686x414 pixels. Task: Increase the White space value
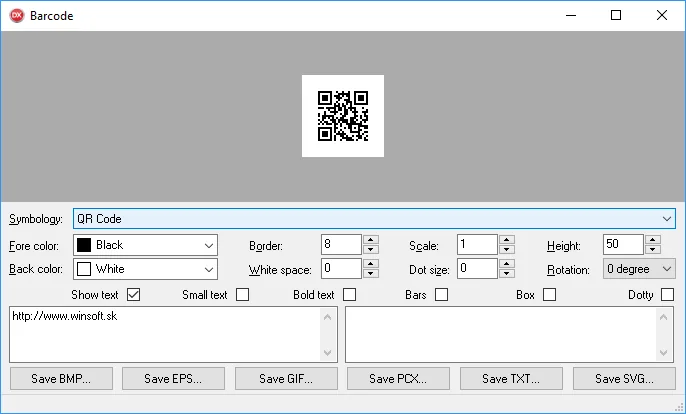pyautogui.click(x=371, y=263)
